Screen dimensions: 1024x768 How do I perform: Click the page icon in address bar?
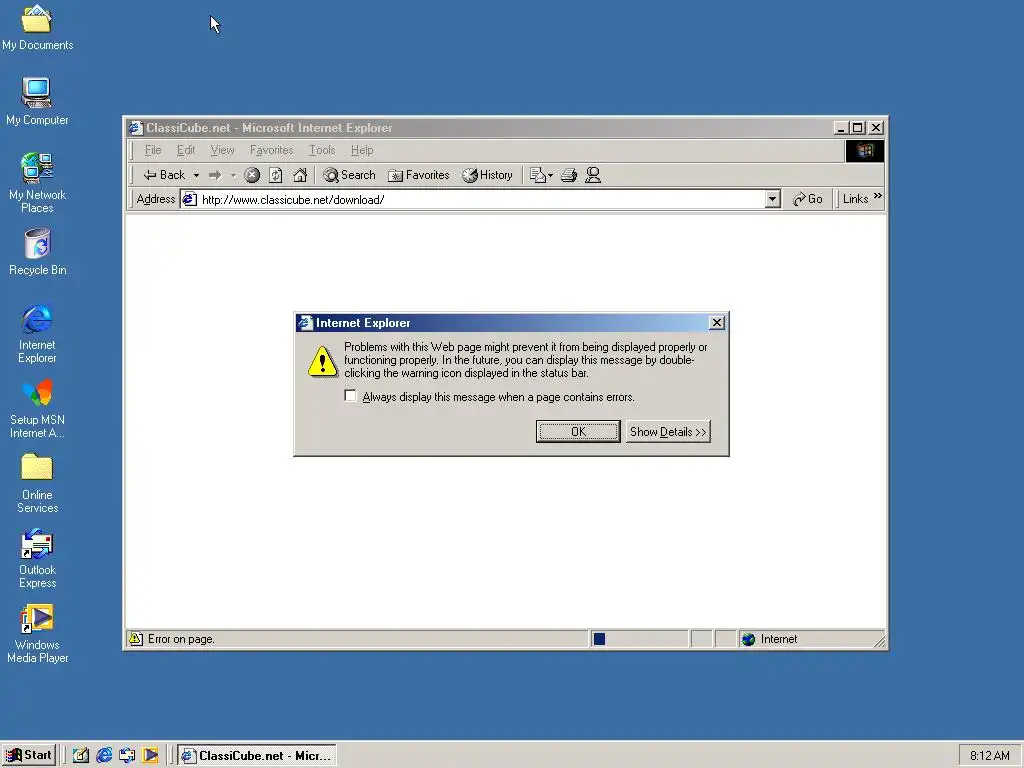click(189, 199)
